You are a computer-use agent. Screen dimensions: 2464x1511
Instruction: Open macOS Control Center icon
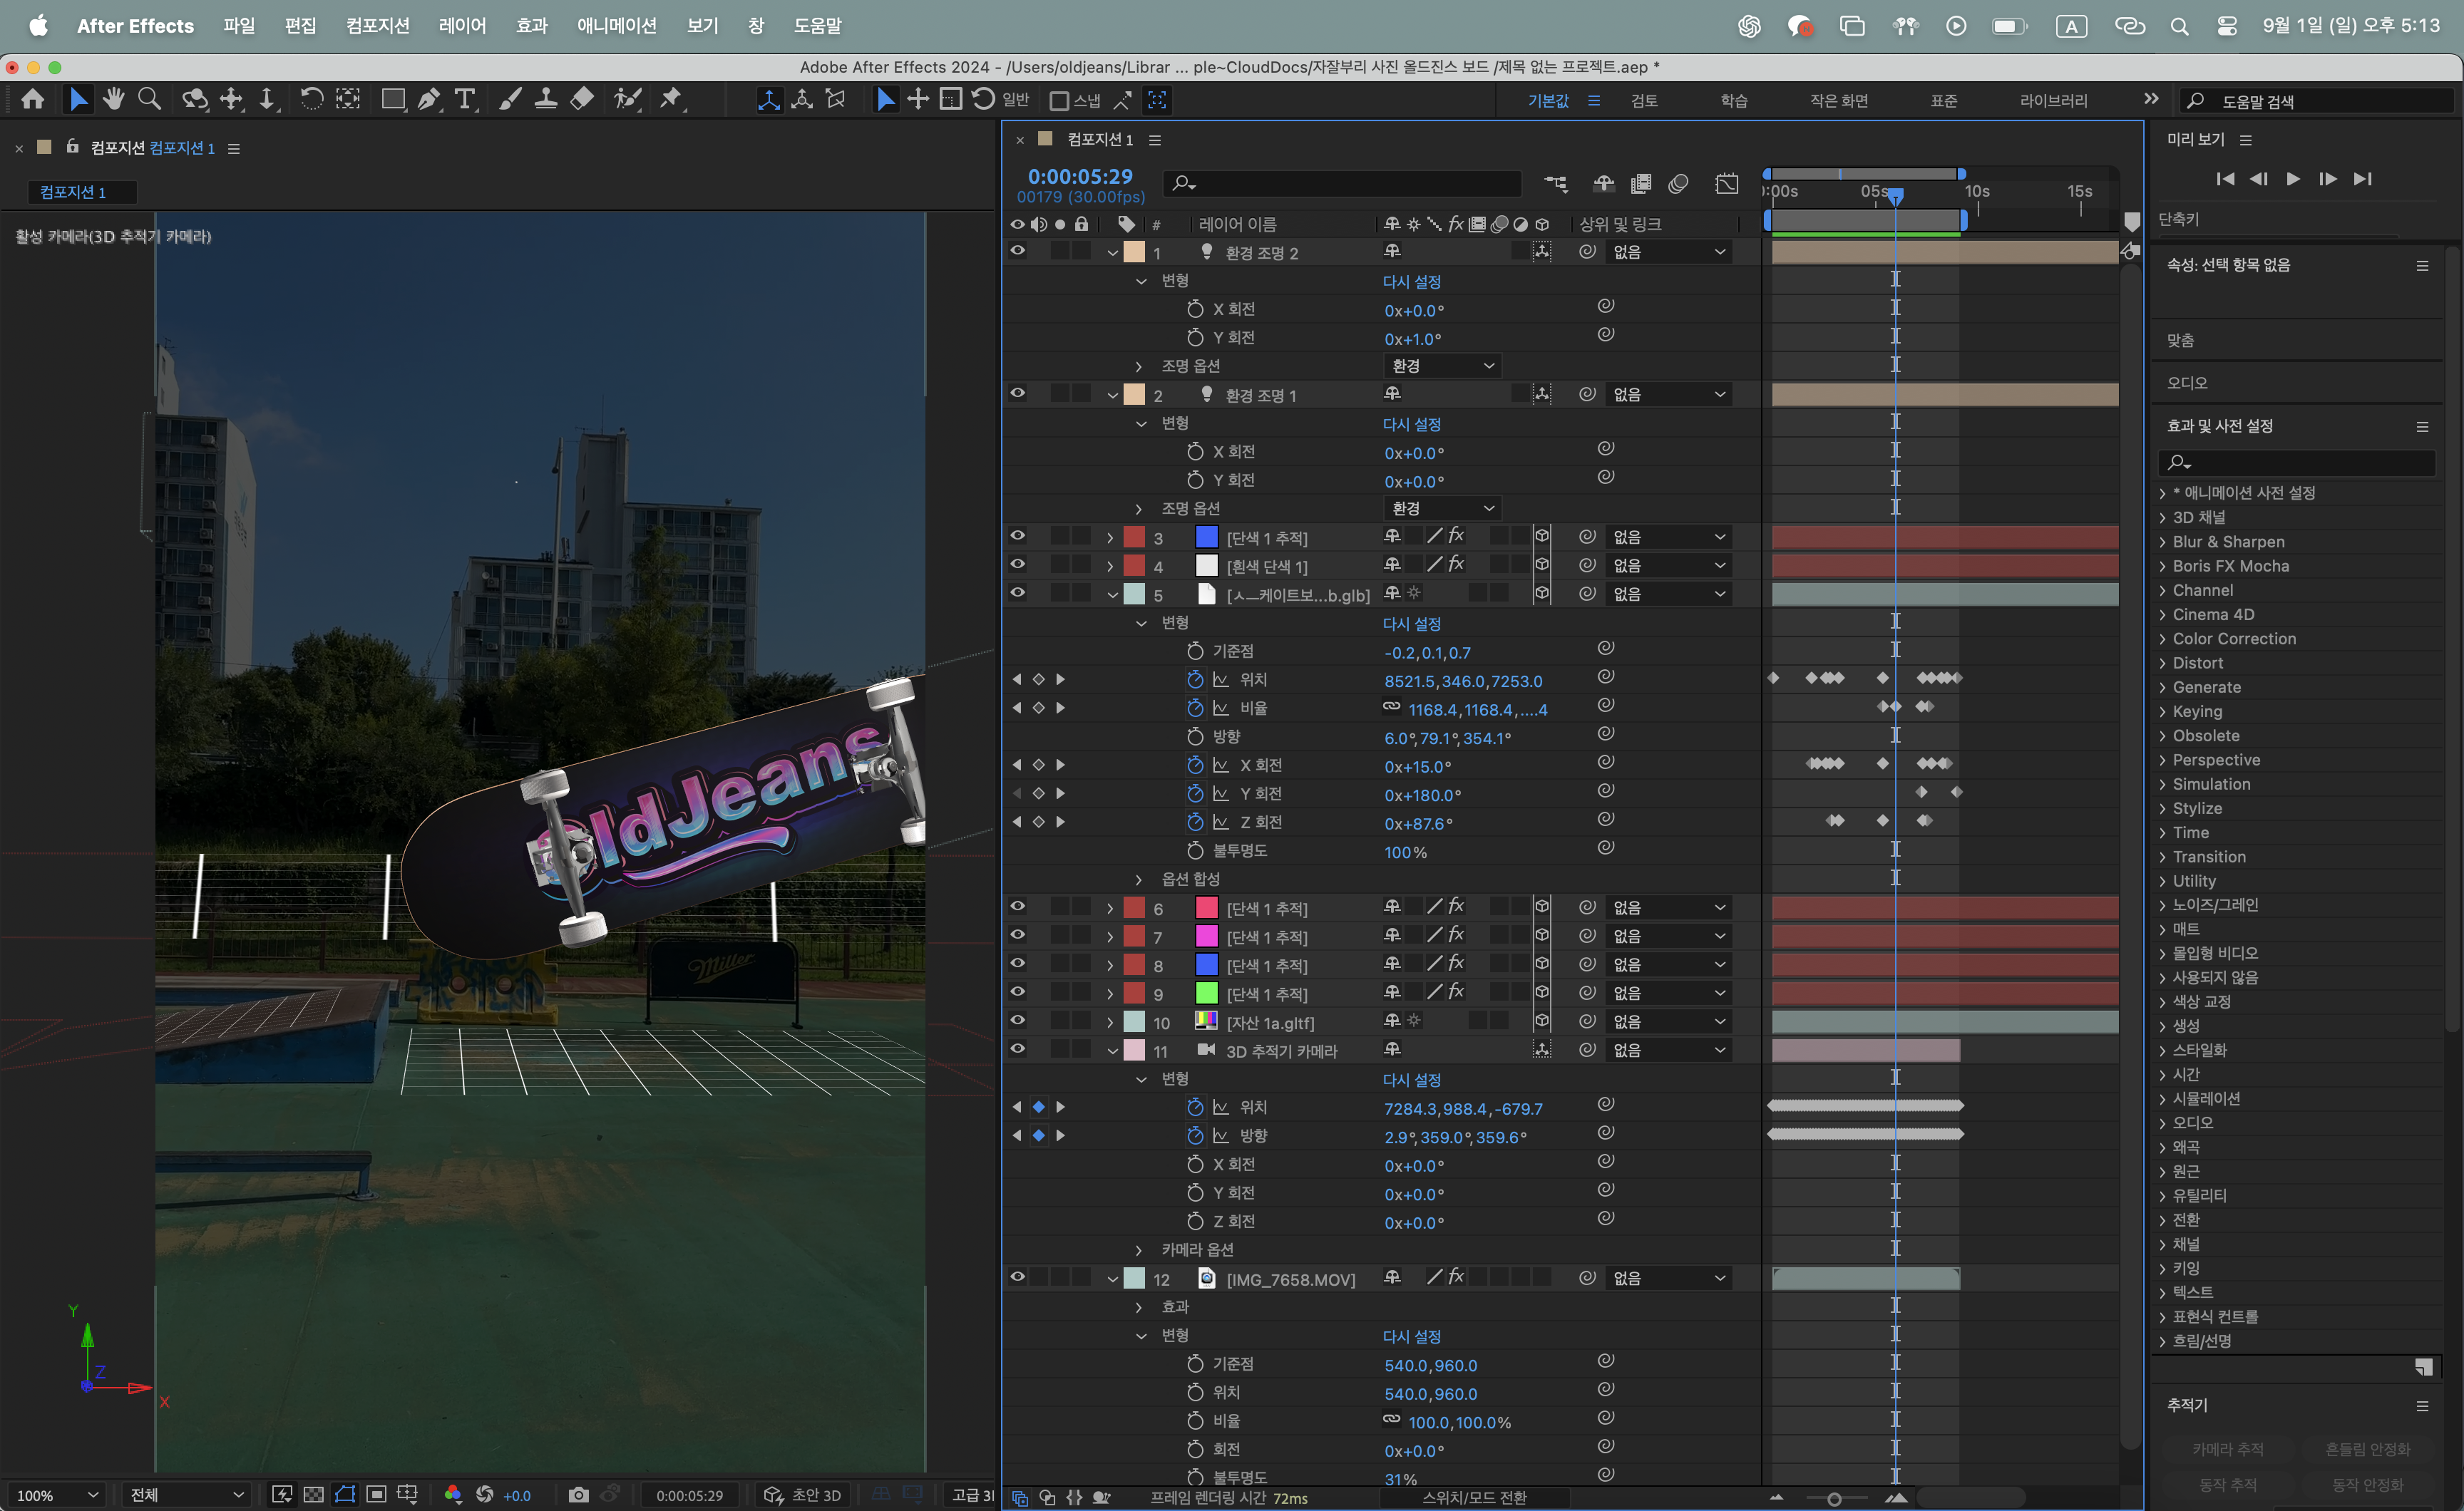tap(2226, 26)
